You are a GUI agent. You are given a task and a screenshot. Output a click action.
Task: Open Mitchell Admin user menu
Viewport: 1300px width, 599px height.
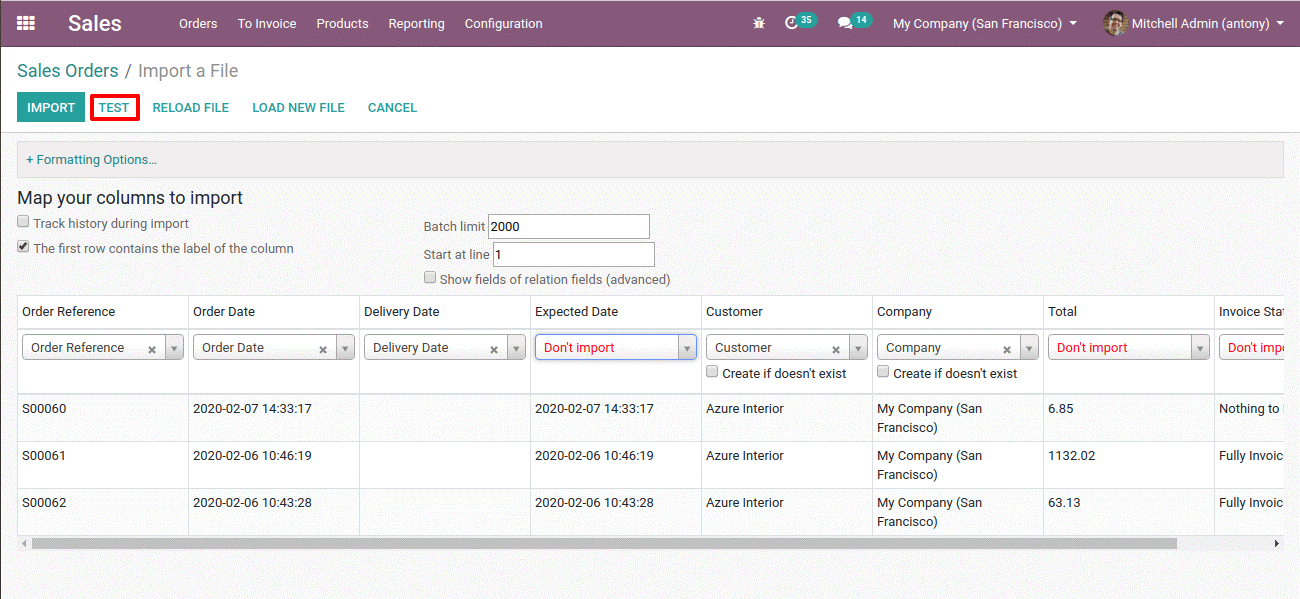point(1194,23)
